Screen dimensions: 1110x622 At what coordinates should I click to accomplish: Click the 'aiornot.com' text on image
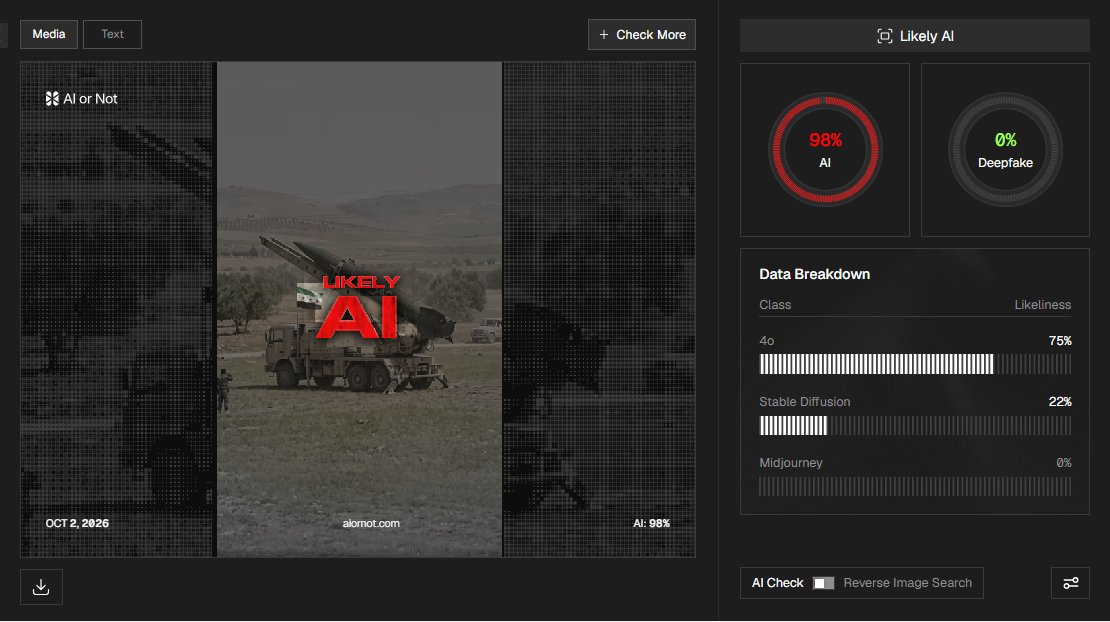pyautogui.click(x=371, y=524)
